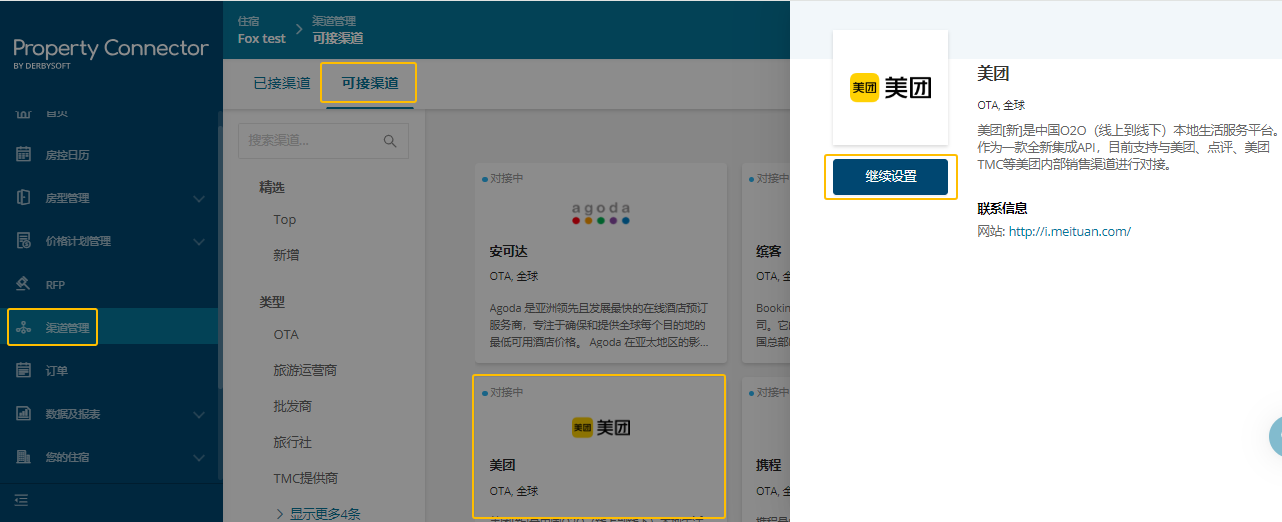The image size is (1282, 522).
Task: Click 继续设置 button
Action: (x=890, y=176)
